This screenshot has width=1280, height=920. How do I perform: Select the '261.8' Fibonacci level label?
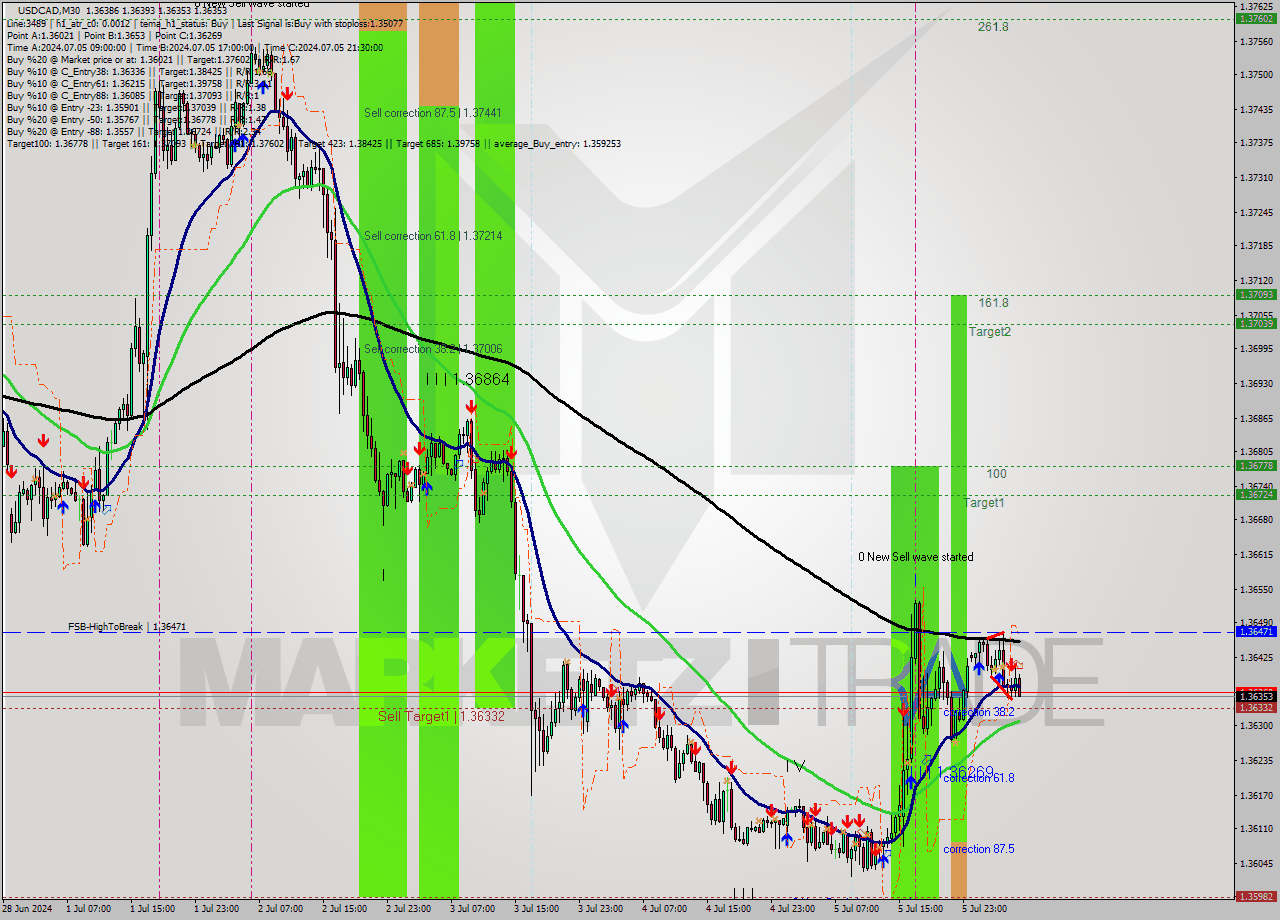coord(993,27)
